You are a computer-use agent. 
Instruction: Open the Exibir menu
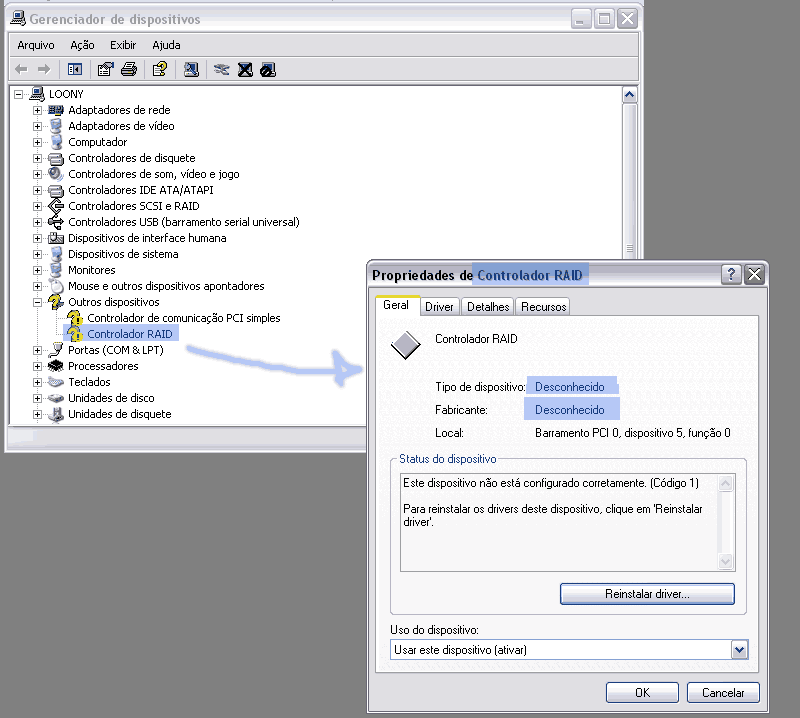123,45
